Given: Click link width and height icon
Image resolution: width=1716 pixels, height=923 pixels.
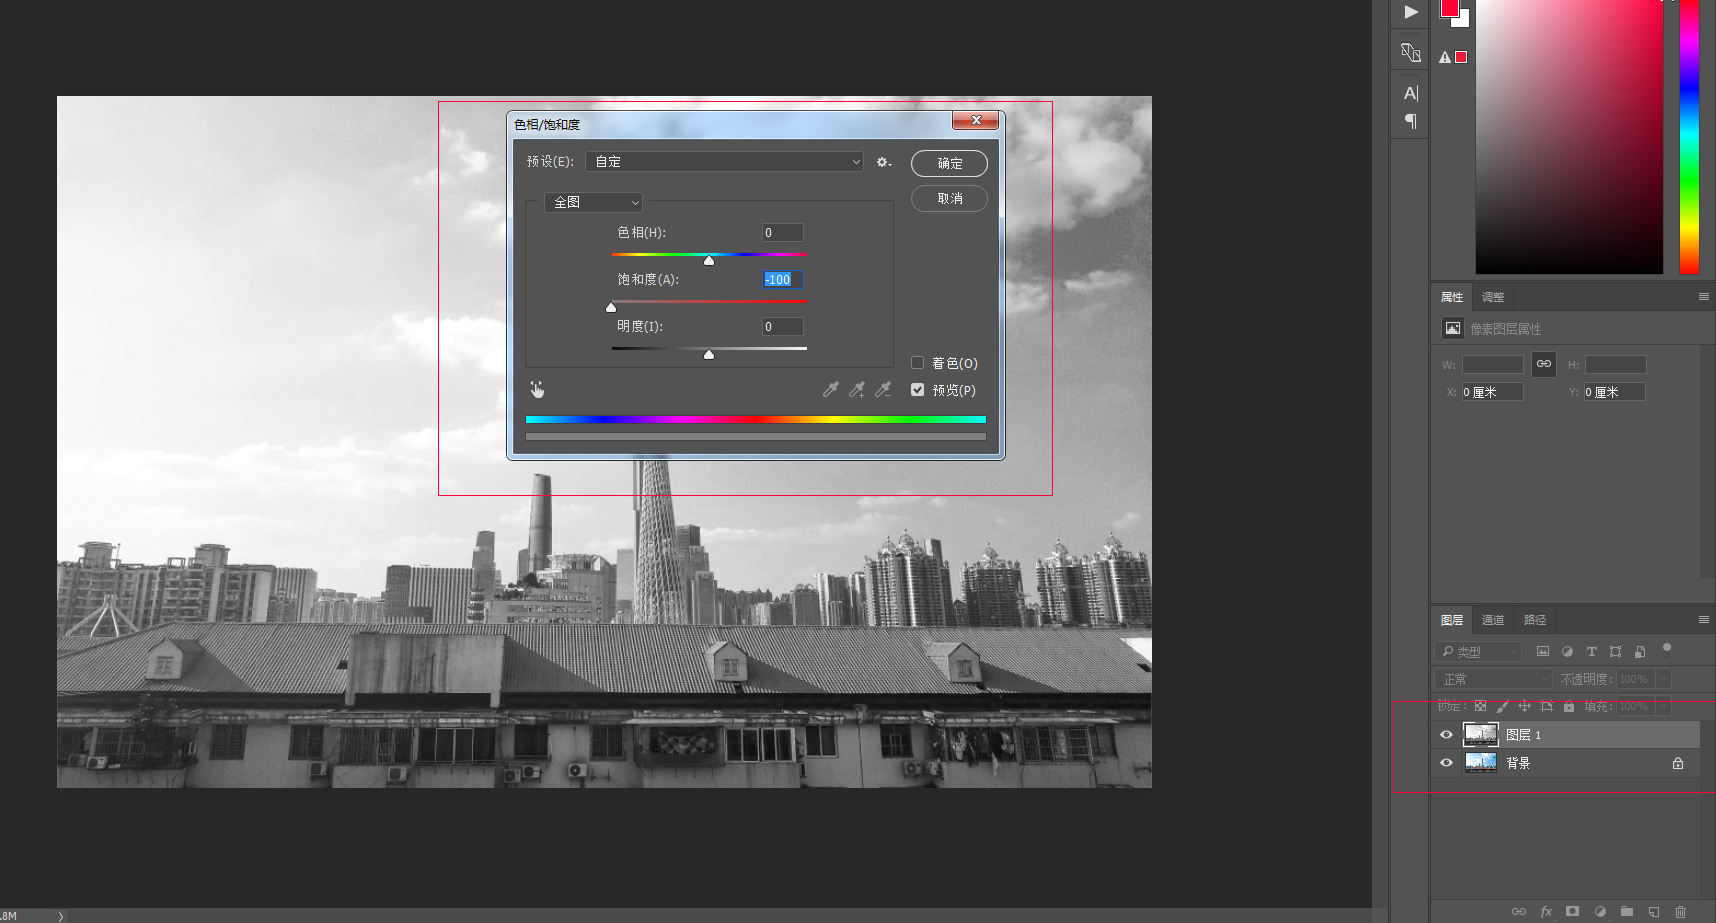Looking at the screenshot, I should coord(1544,364).
